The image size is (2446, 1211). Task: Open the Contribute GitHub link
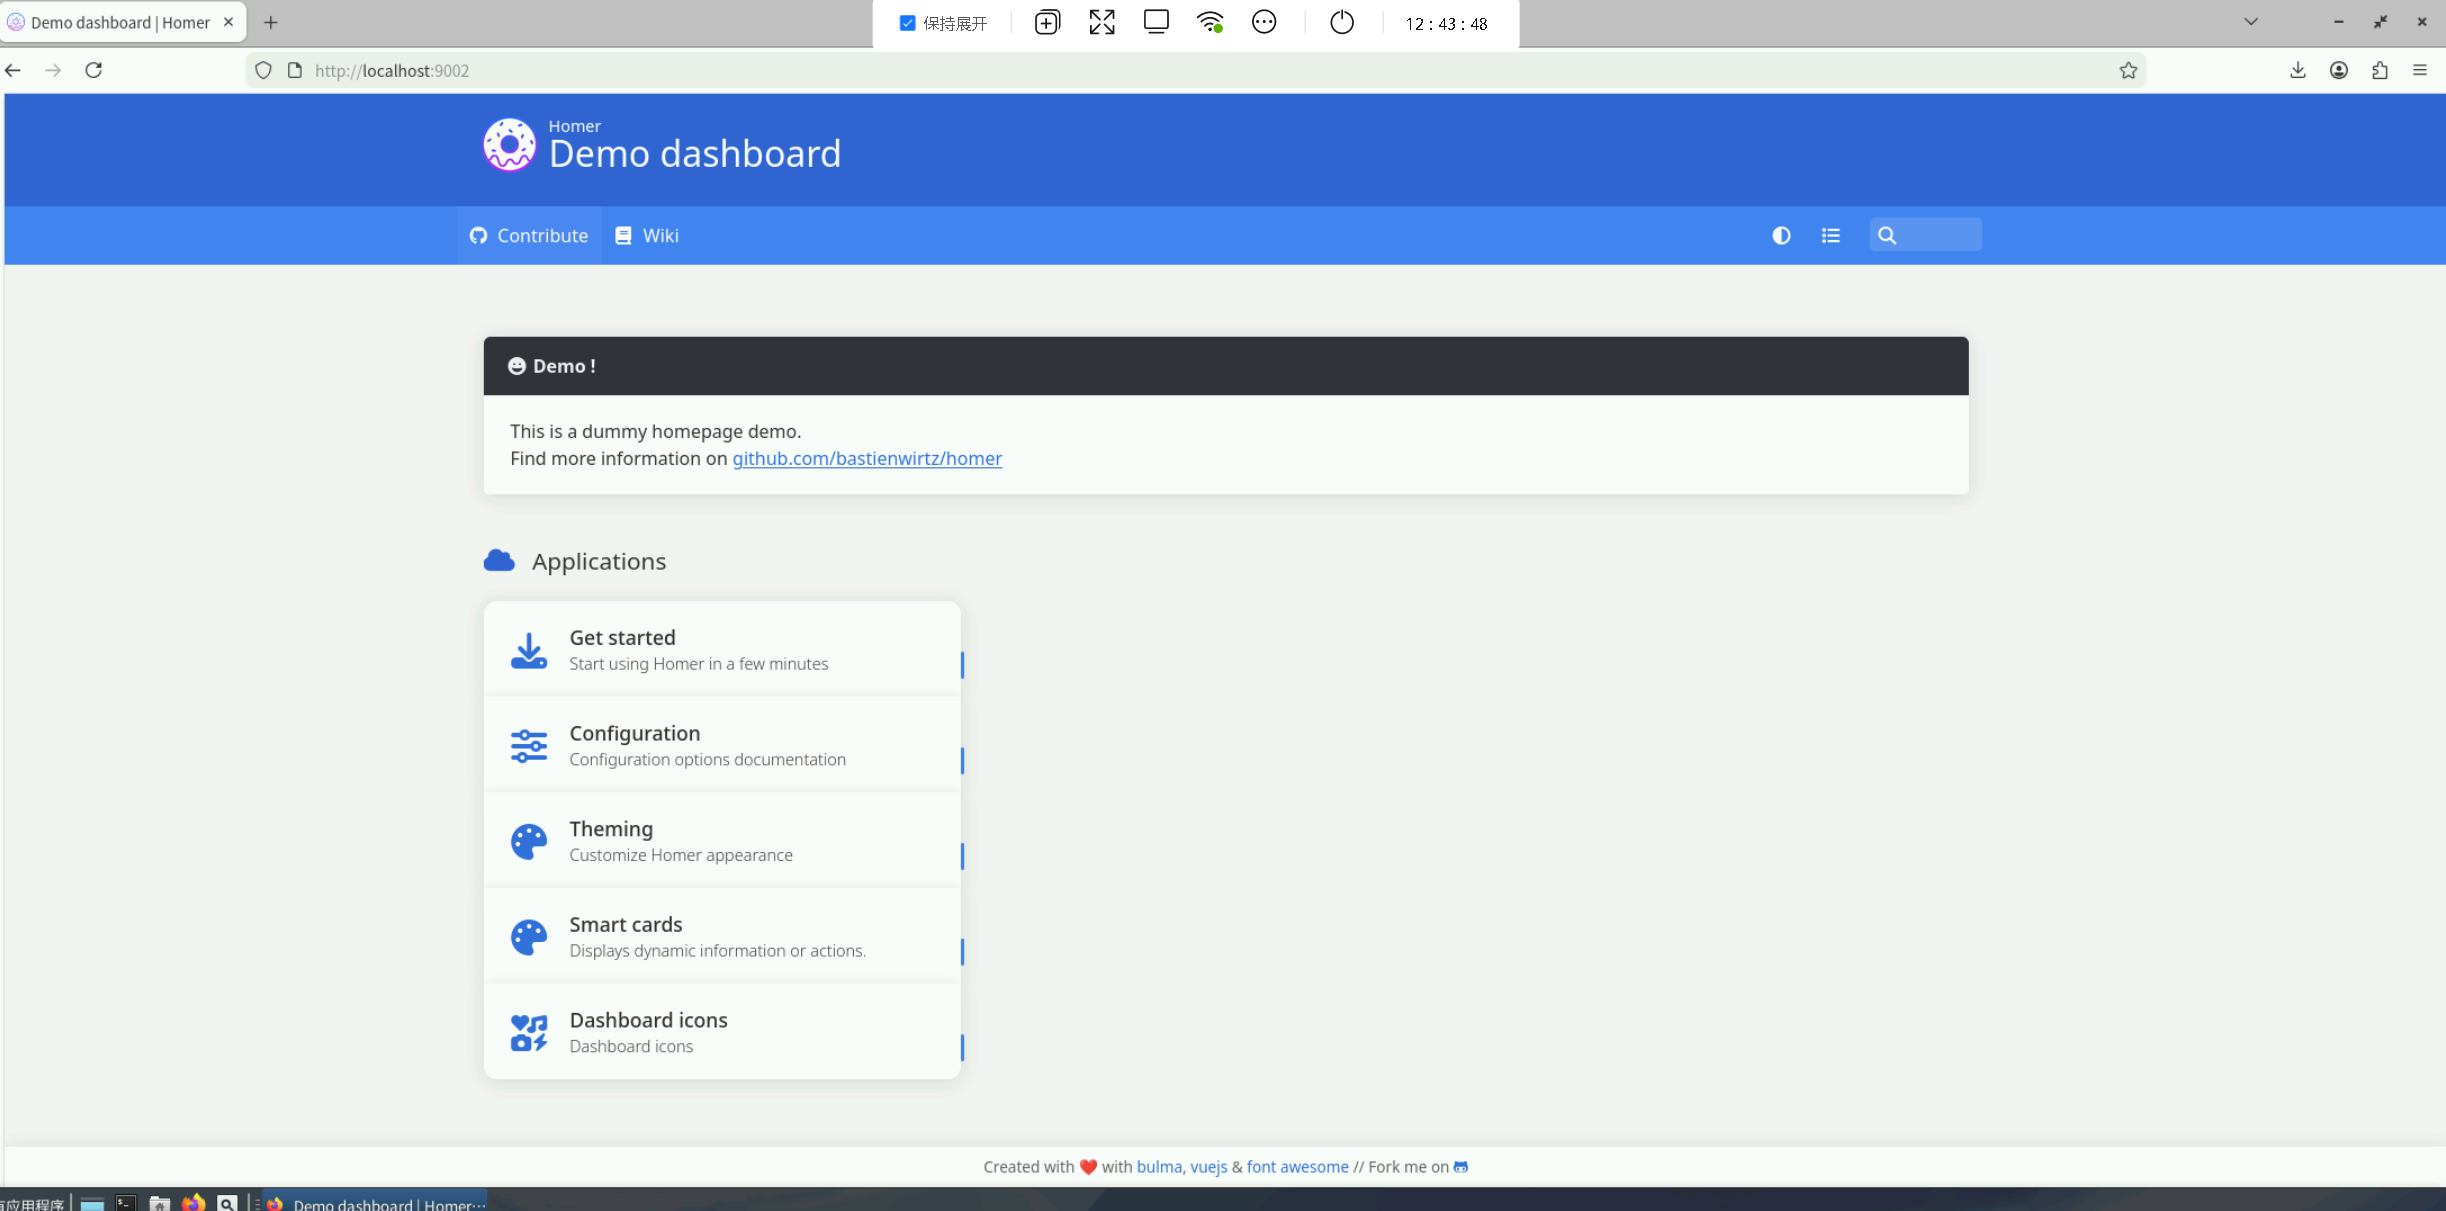(x=529, y=236)
